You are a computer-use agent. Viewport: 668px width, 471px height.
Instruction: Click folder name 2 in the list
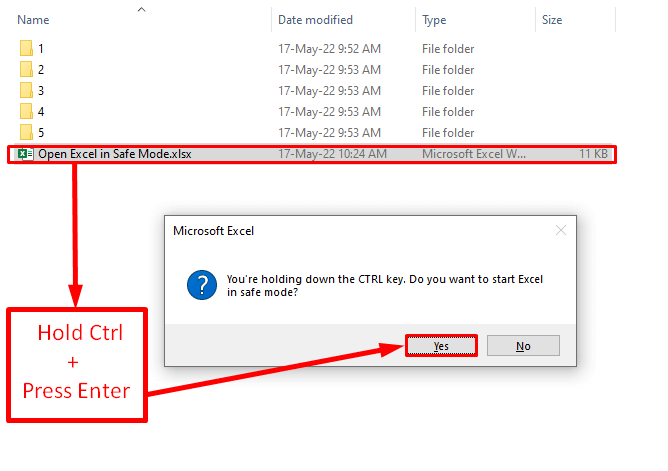(x=40, y=69)
